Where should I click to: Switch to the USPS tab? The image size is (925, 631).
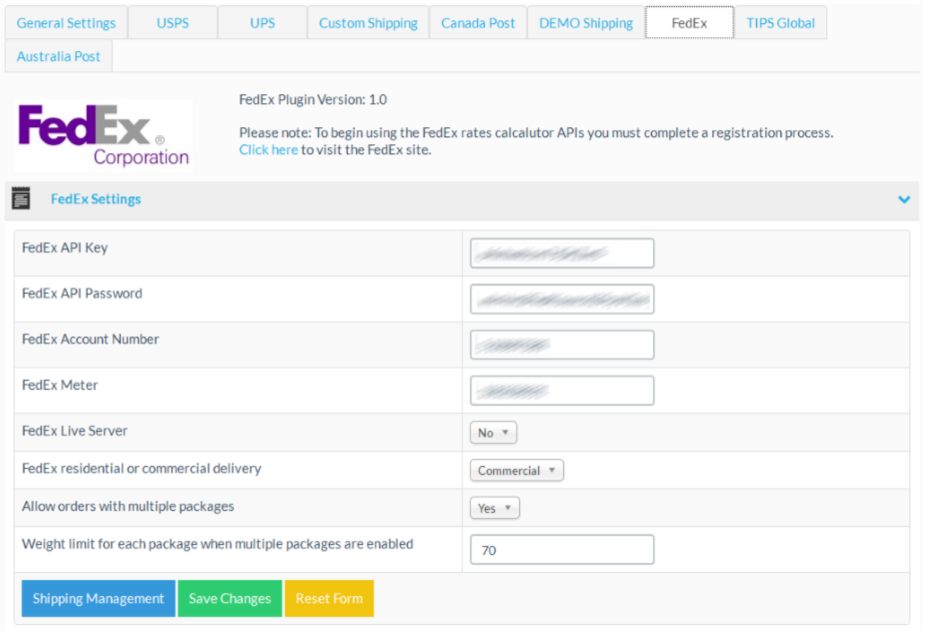coord(172,22)
